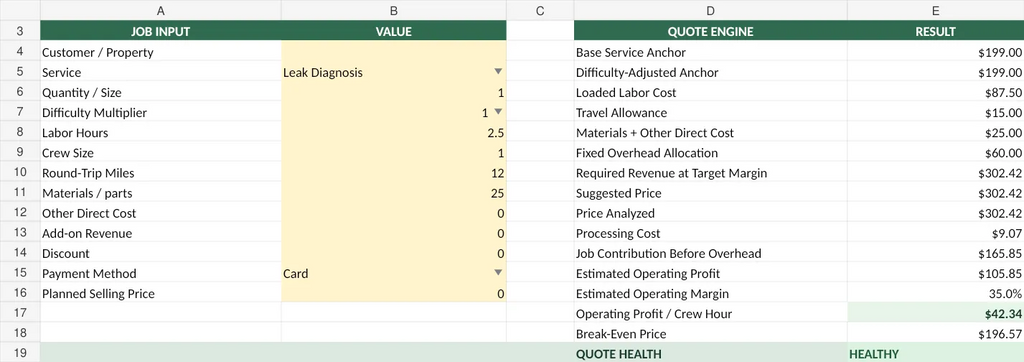
Task: Select the Crew Size label cell
Action: click(x=161, y=153)
